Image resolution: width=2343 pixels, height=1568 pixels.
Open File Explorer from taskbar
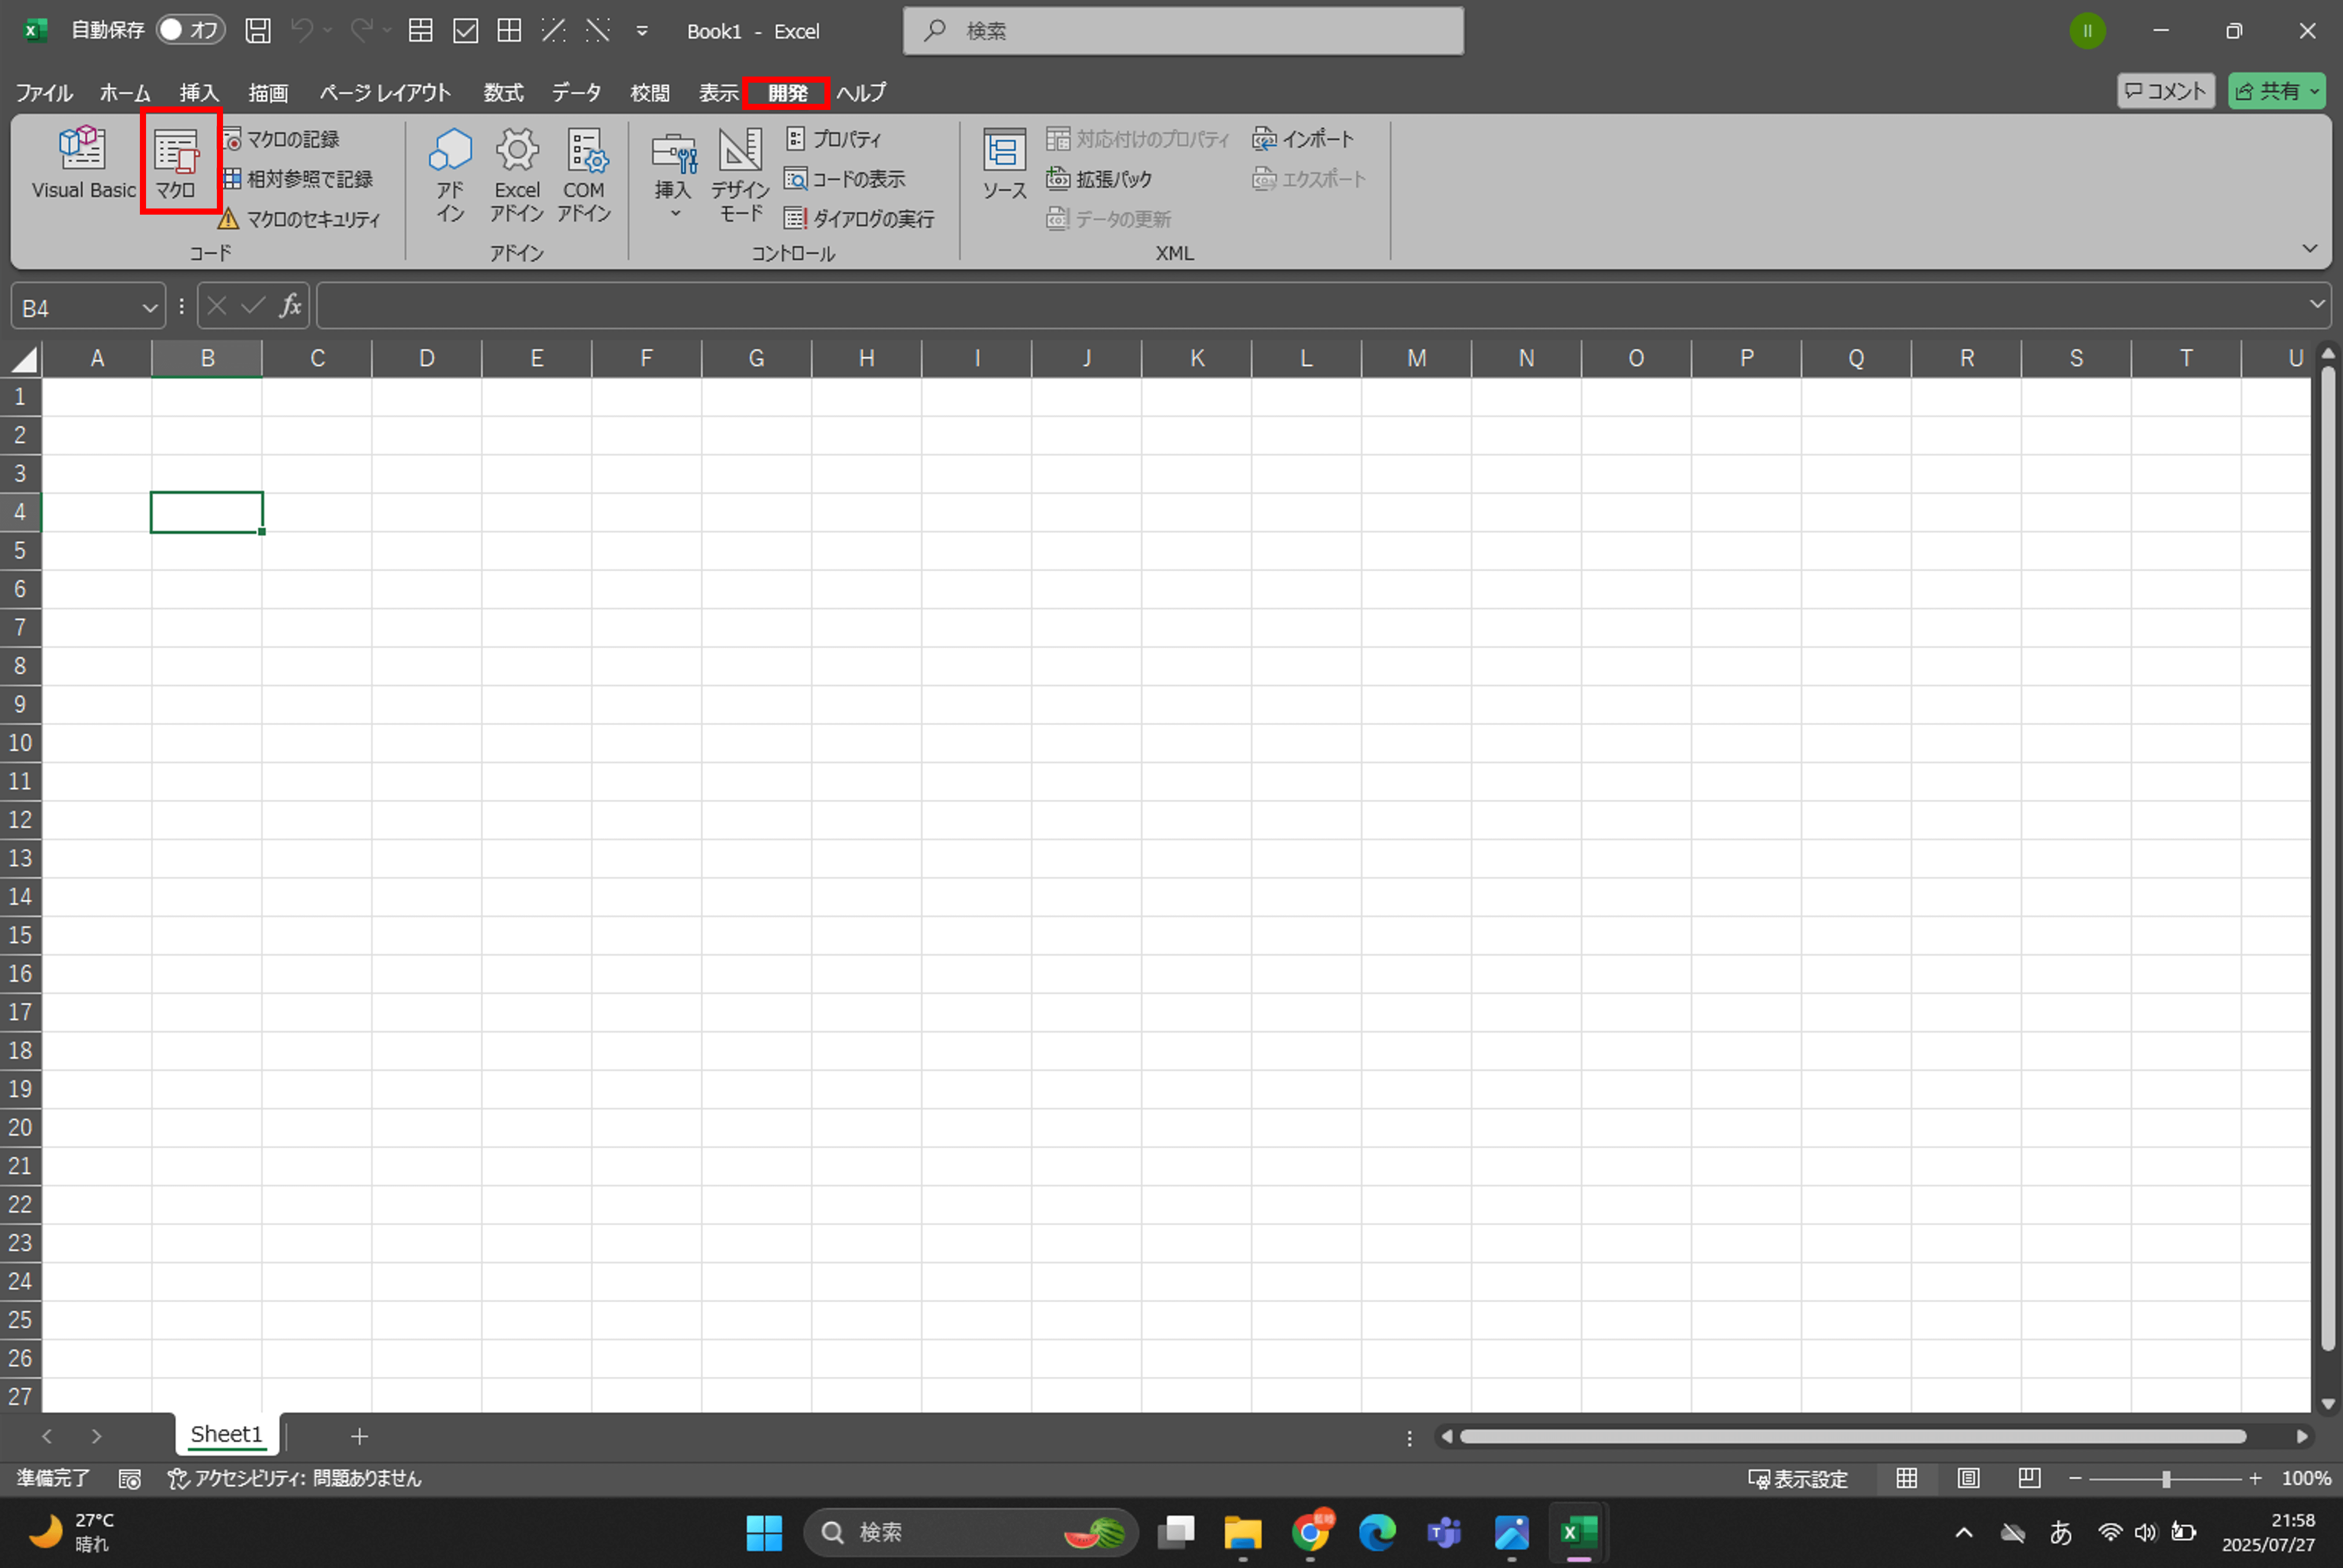click(x=1243, y=1532)
